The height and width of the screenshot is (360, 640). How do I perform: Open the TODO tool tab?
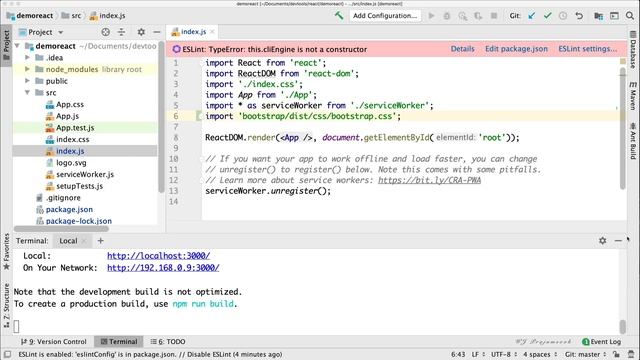(x=168, y=342)
